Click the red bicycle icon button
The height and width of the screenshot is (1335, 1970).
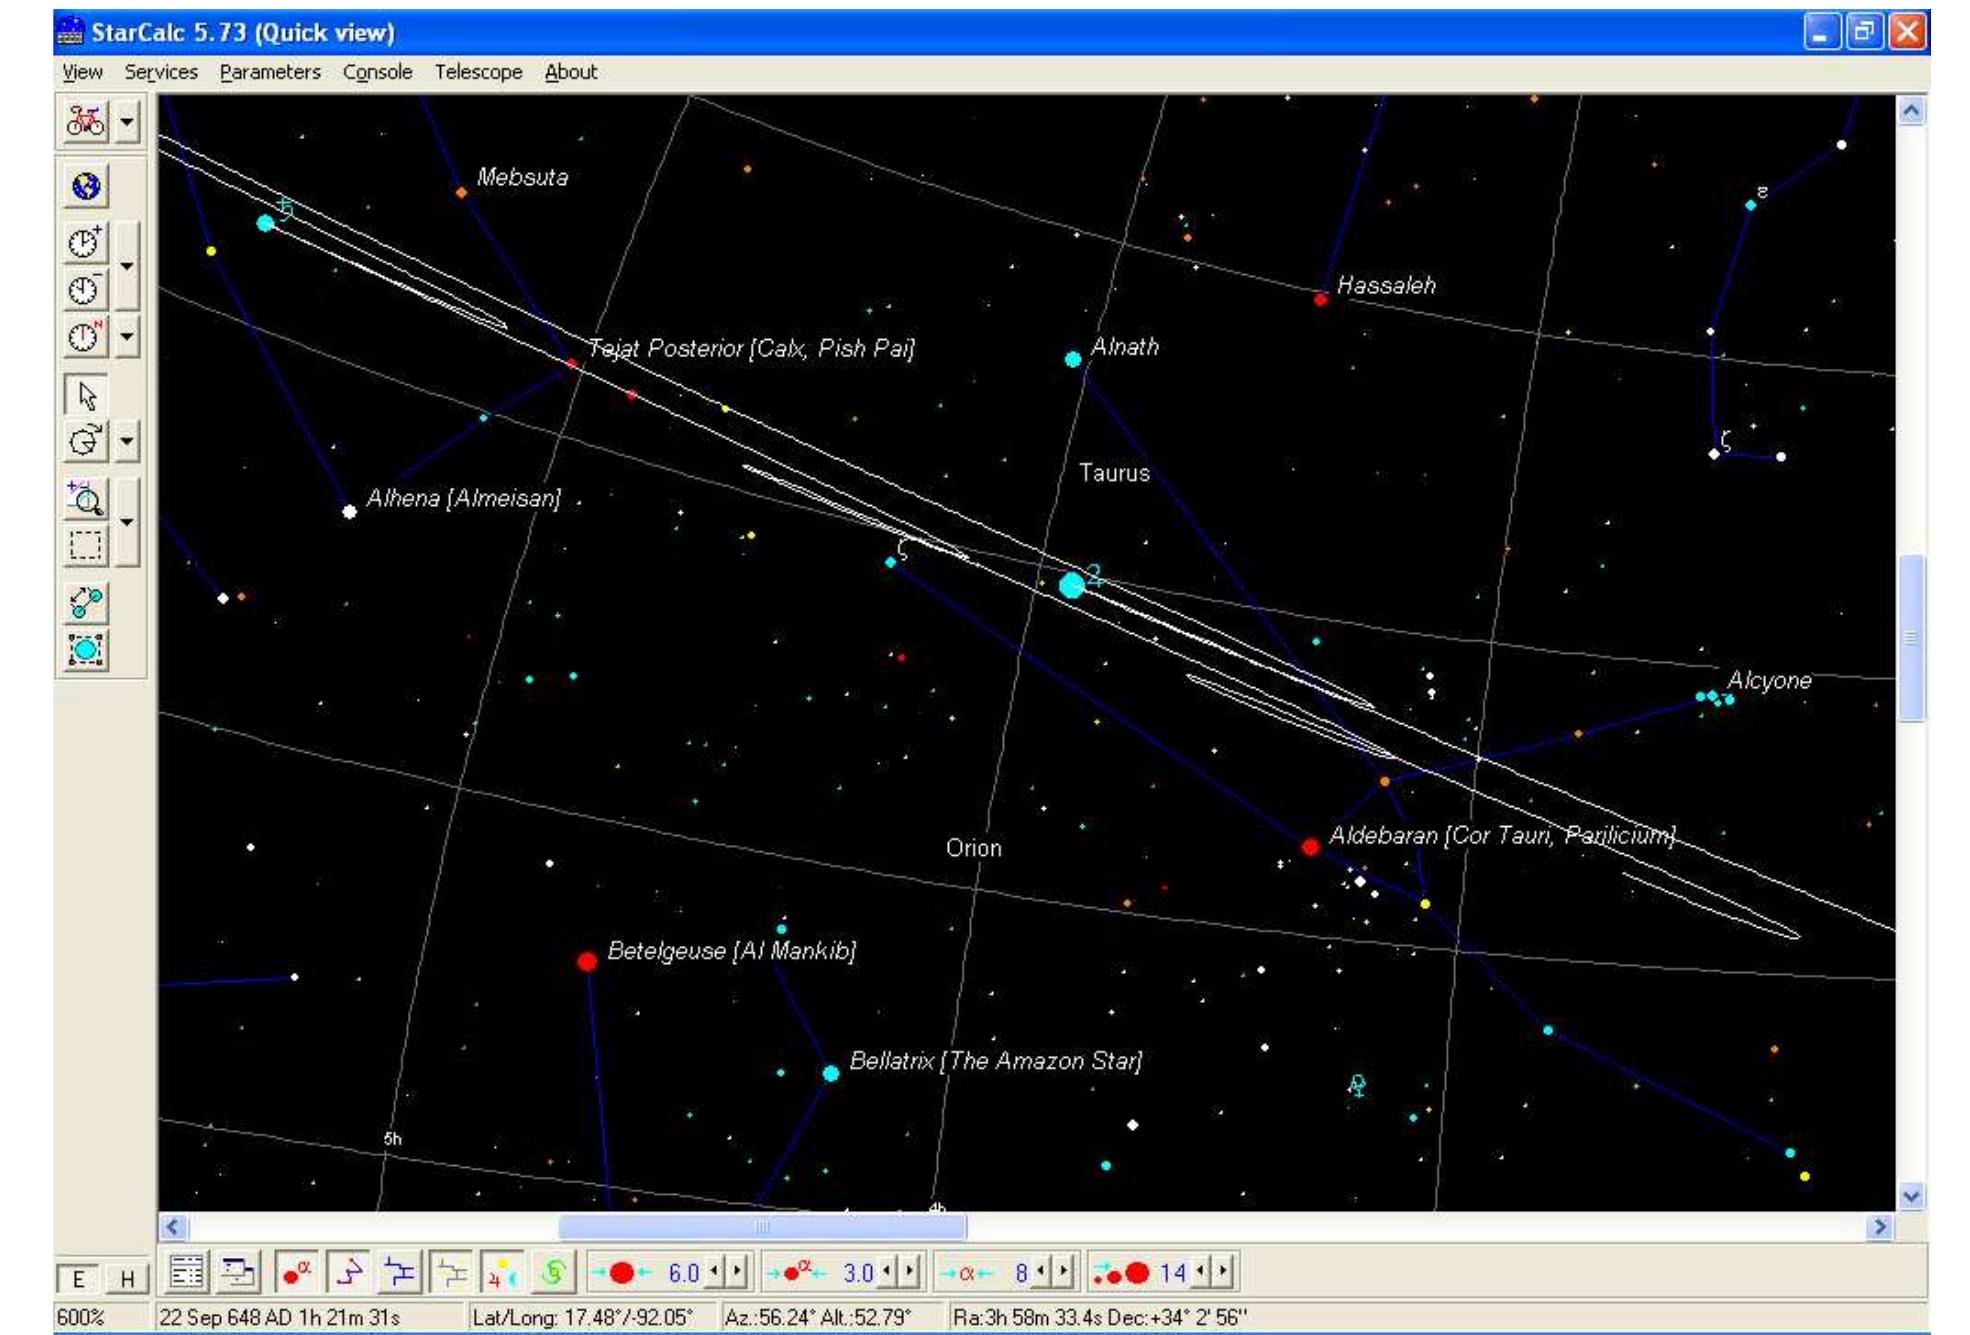85,122
